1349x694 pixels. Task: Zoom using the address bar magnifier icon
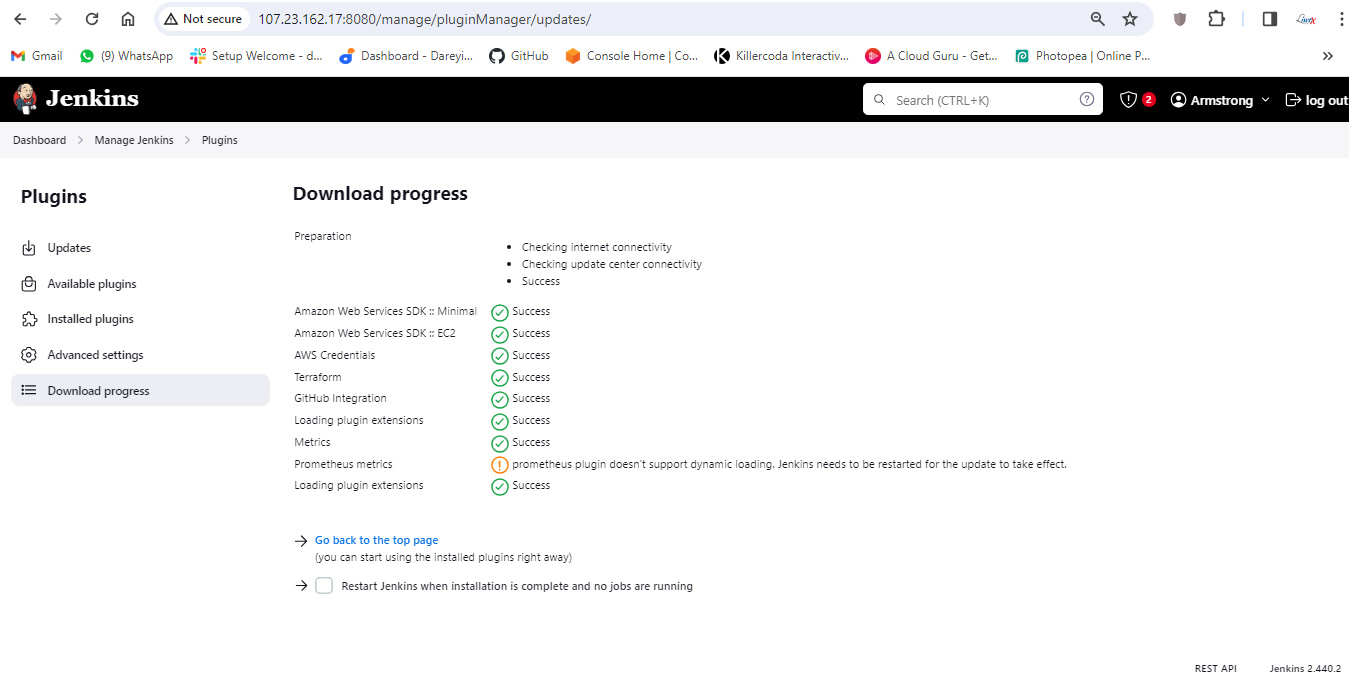[x=1097, y=19]
